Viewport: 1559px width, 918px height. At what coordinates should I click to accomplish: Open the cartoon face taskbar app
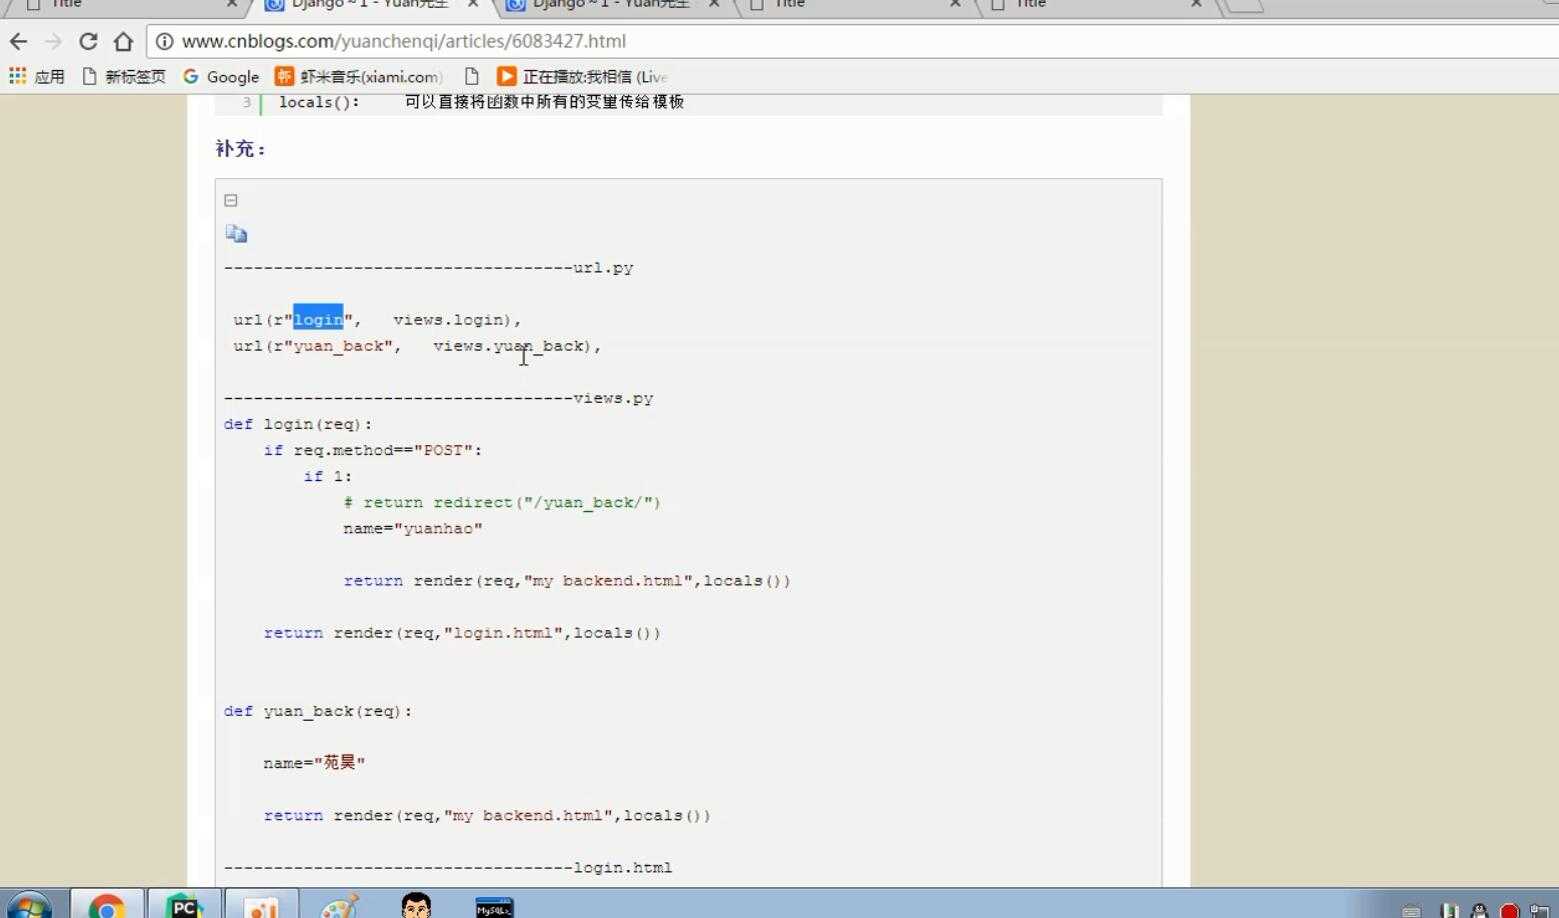click(x=416, y=905)
